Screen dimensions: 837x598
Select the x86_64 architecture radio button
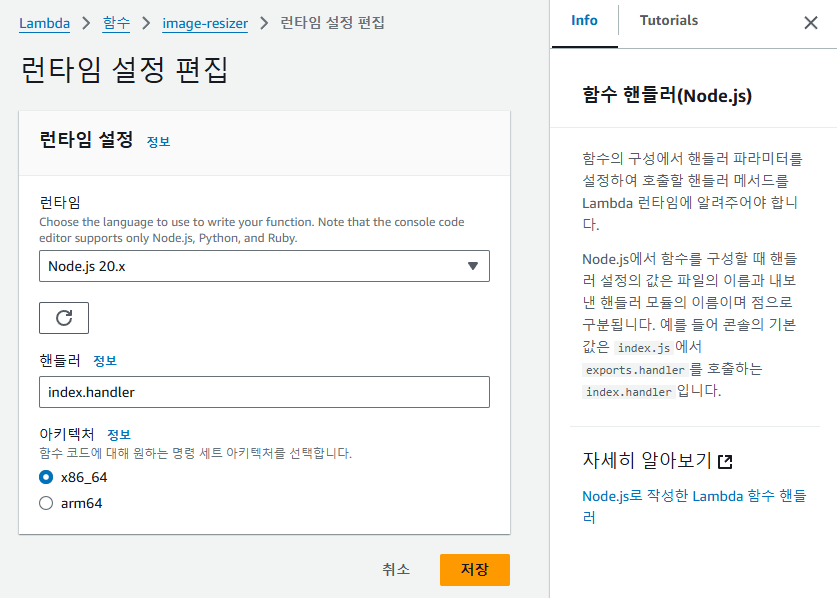(46, 477)
